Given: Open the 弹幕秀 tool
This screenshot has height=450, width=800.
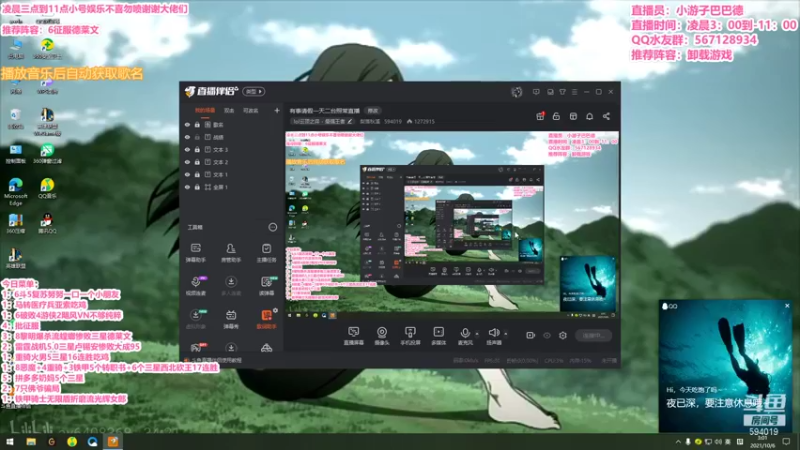Looking at the screenshot, I should tap(231, 319).
